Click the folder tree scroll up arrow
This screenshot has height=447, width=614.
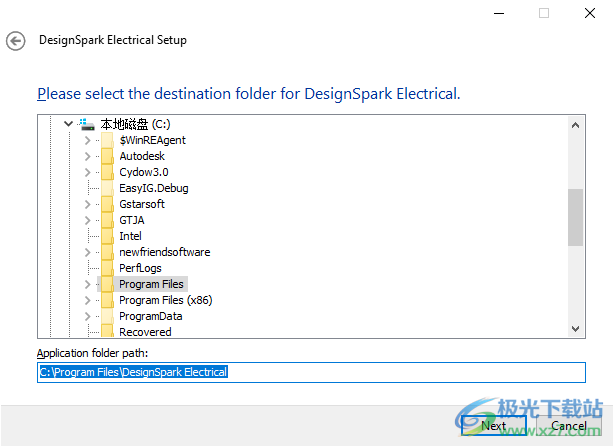(x=575, y=125)
